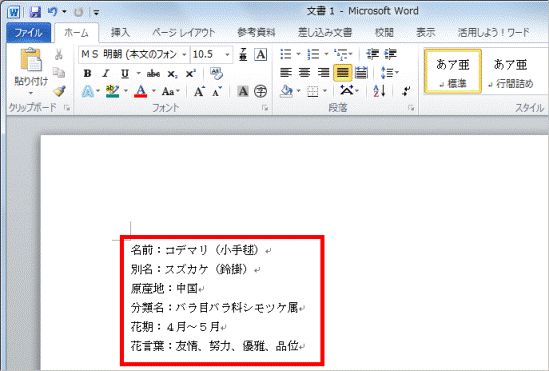Apply the paragraph shading paint bucket
This screenshot has height=371, width=549.
click(x=286, y=91)
